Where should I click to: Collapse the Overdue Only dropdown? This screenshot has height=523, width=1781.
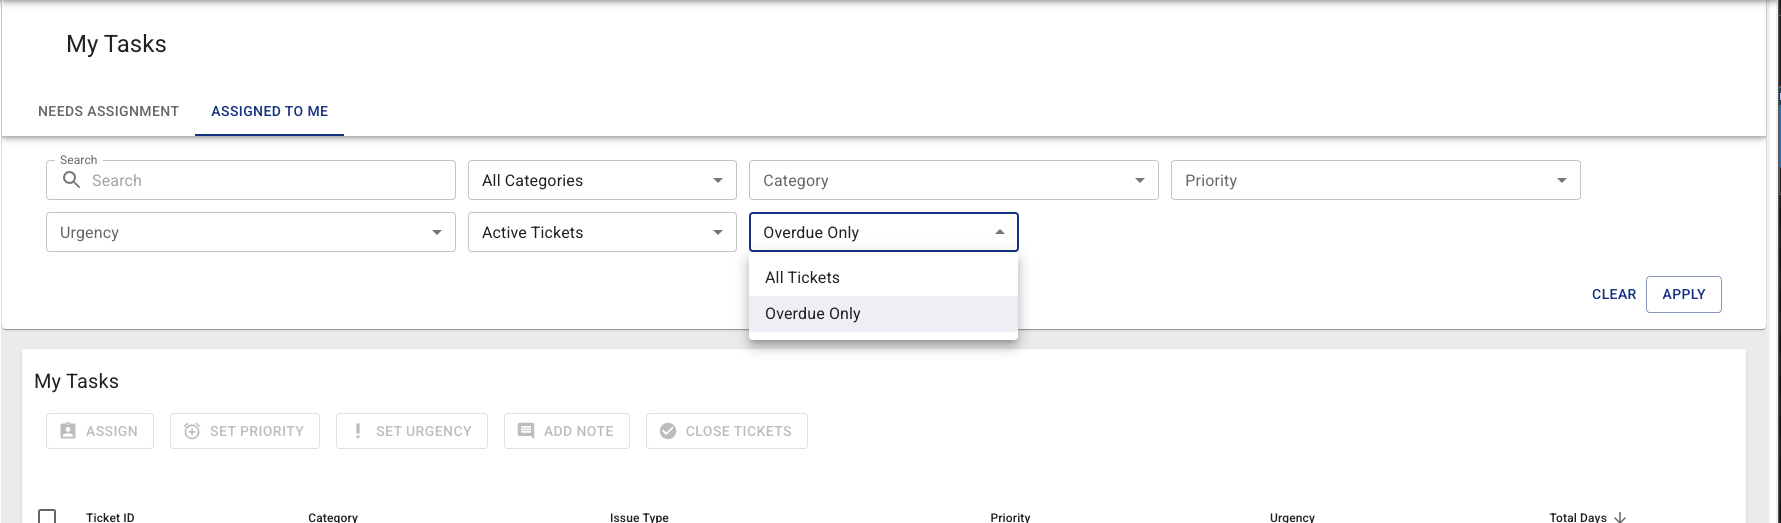pyautogui.click(x=883, y=232)
